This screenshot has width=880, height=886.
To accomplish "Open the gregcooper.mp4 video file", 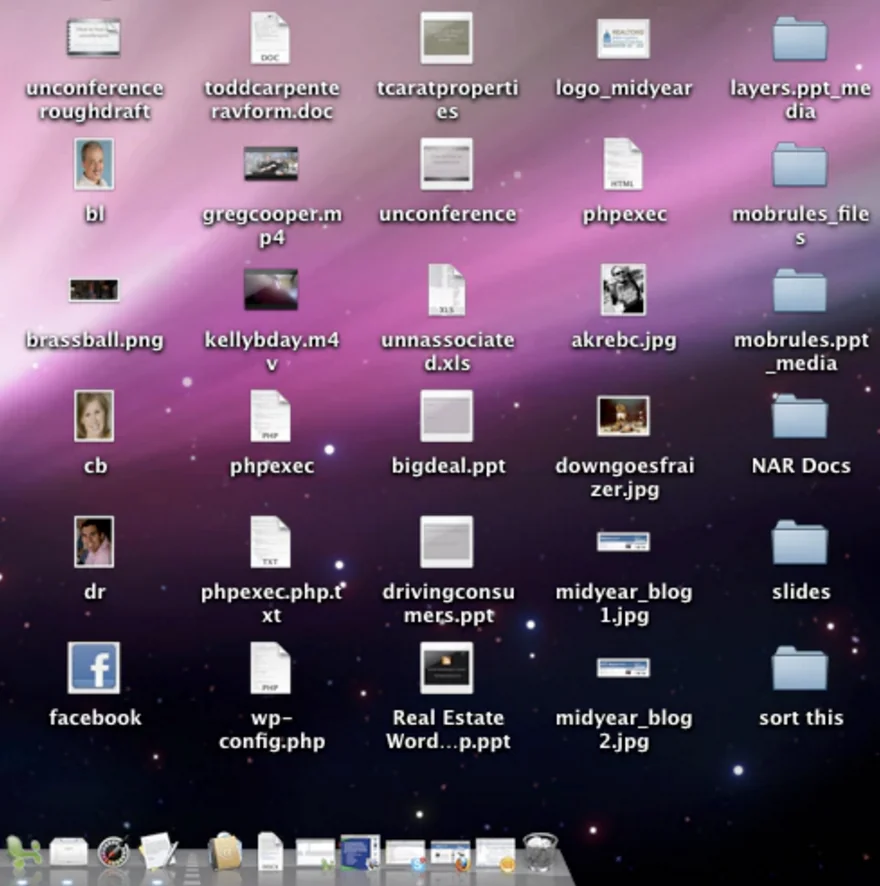I will click(270, 163).
